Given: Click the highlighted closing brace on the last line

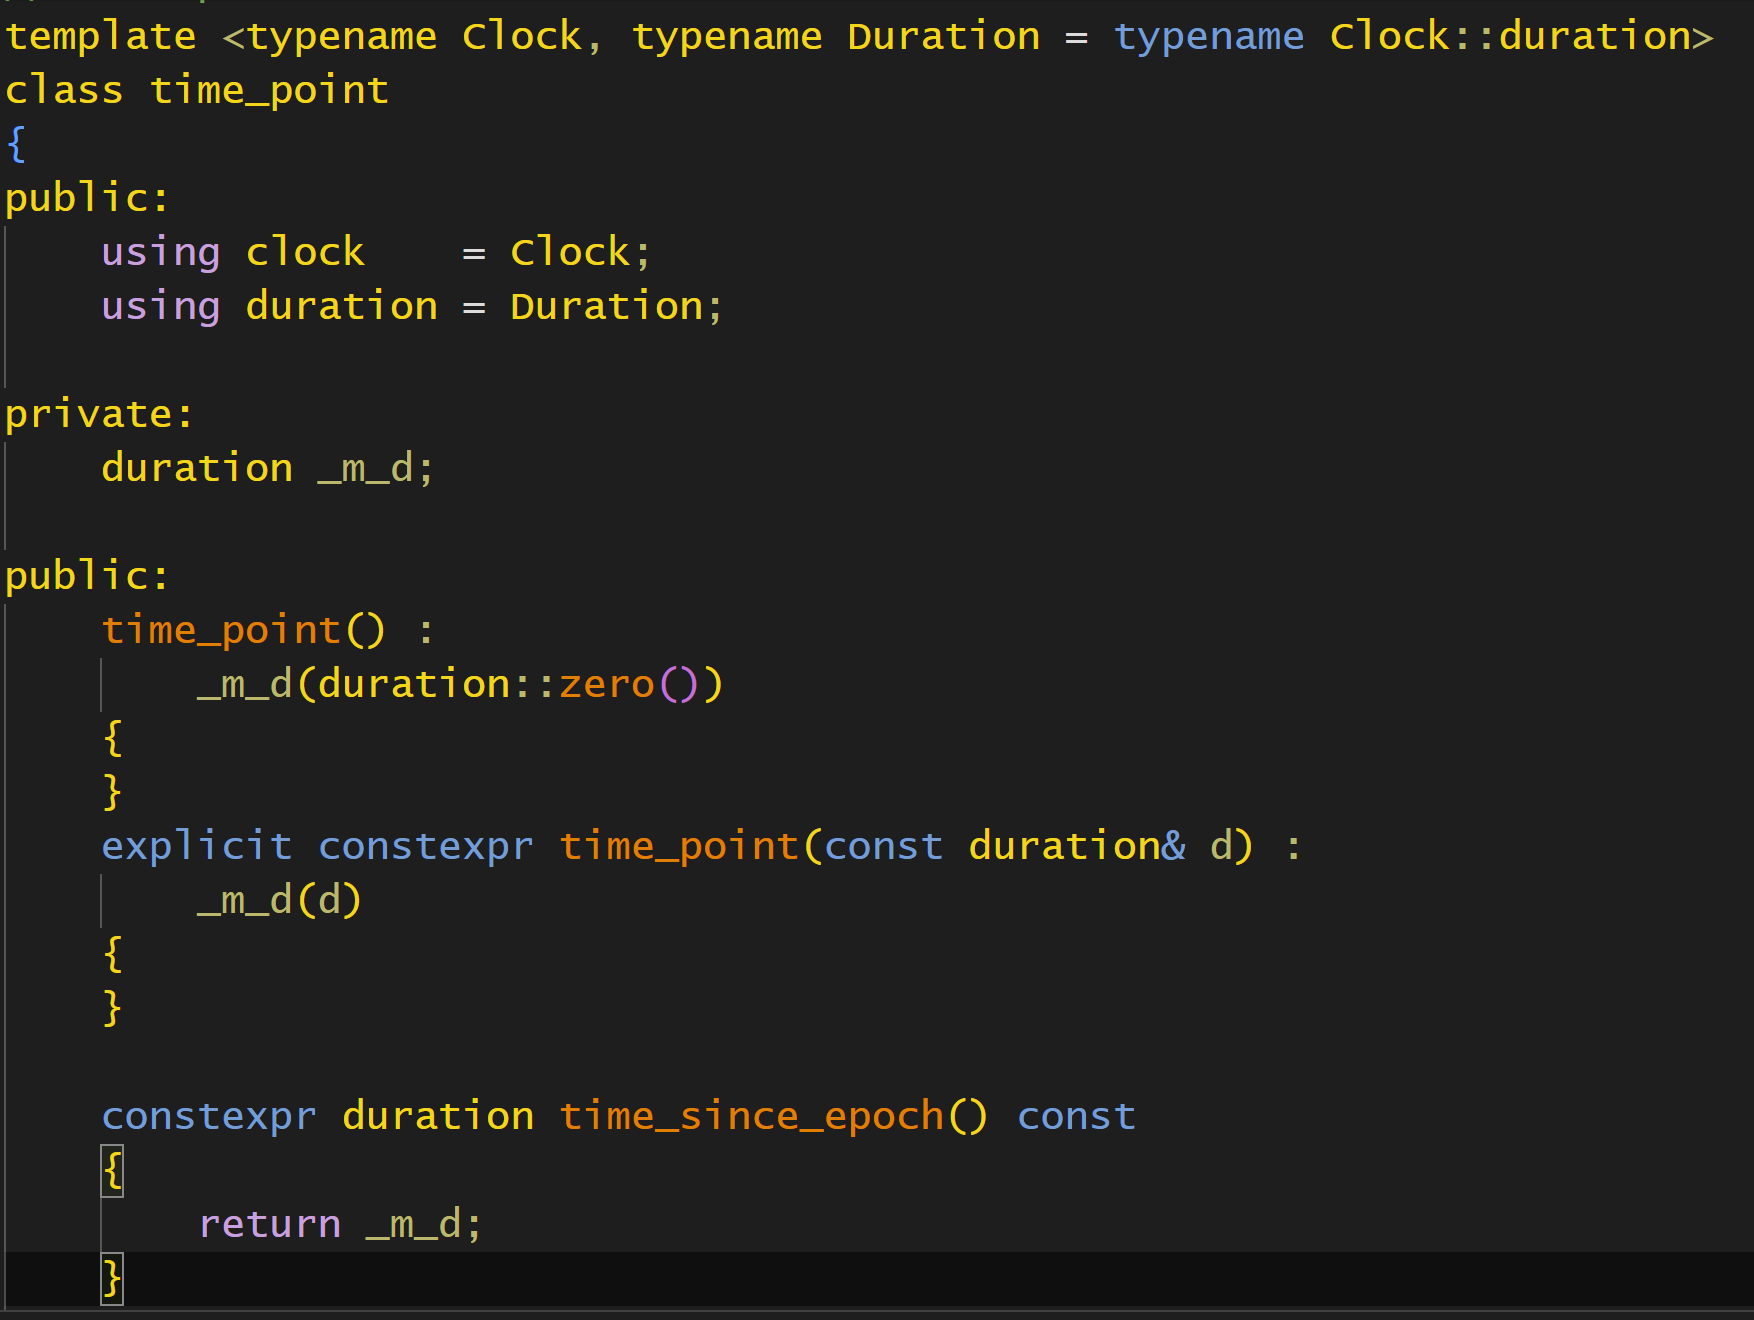Looking at the screenshot, I should pyautogui.click(x=112, y=1279).
